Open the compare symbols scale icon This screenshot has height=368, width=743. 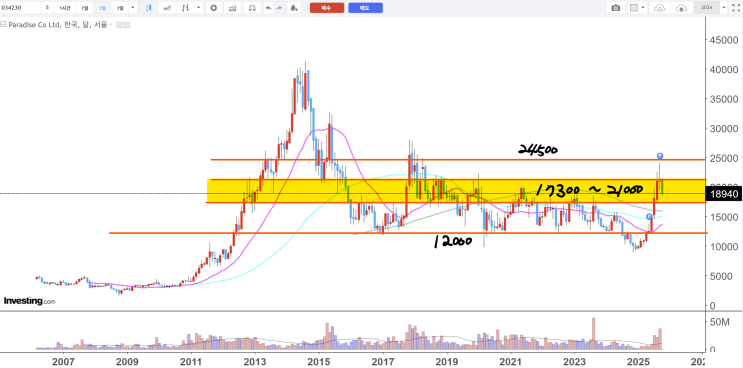tap(253, 8)
